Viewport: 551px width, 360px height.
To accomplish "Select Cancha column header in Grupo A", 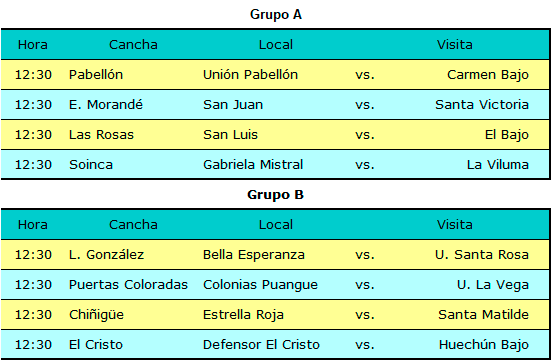I will coord(133,45).
